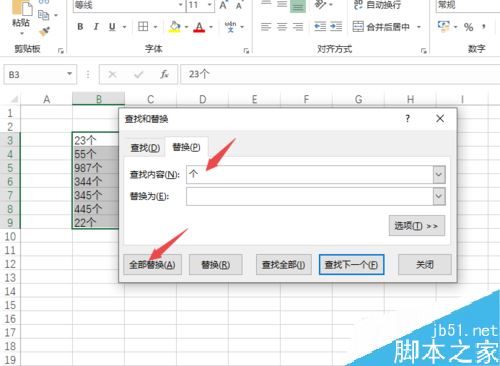The width and height of the screenshot is (500, 366).
Task: Increase indent icon
Action: (336, 27)
